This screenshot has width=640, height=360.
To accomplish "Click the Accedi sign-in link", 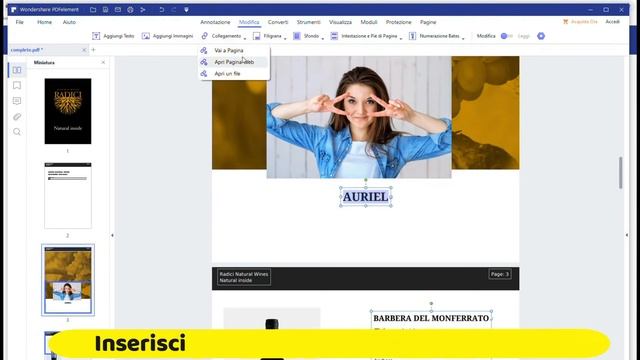I will pos(612,22).
